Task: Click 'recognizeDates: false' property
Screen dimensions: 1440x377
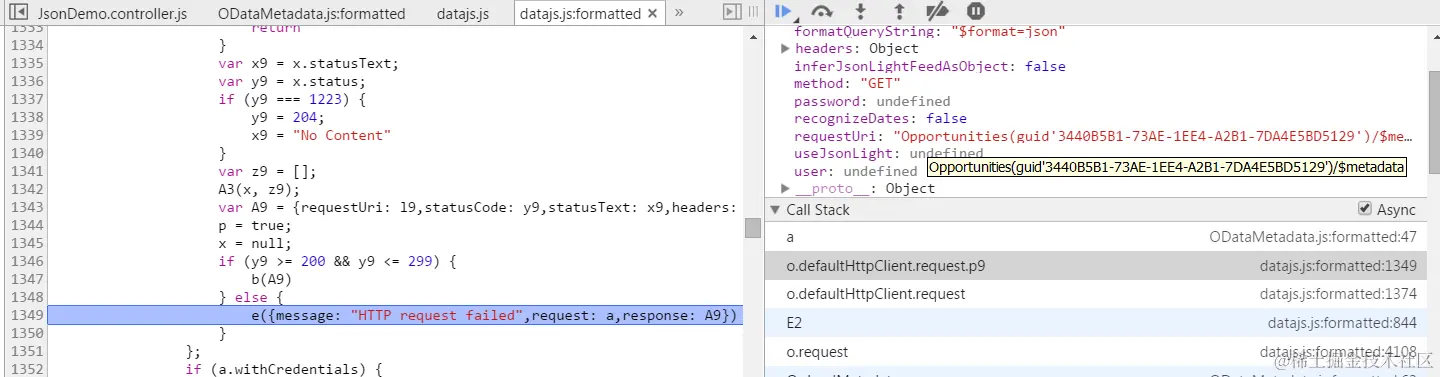Action: coord(880,118)
